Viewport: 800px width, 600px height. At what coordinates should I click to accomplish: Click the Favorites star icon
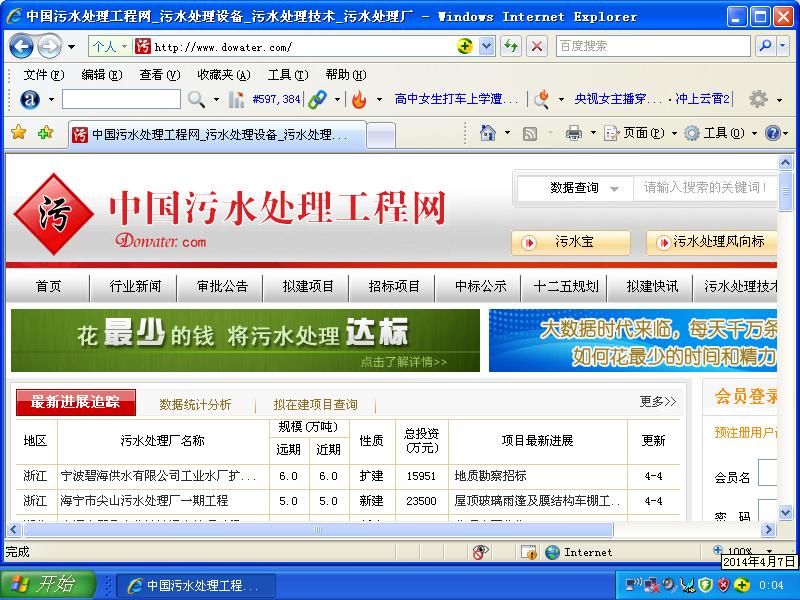pos(18,133)
